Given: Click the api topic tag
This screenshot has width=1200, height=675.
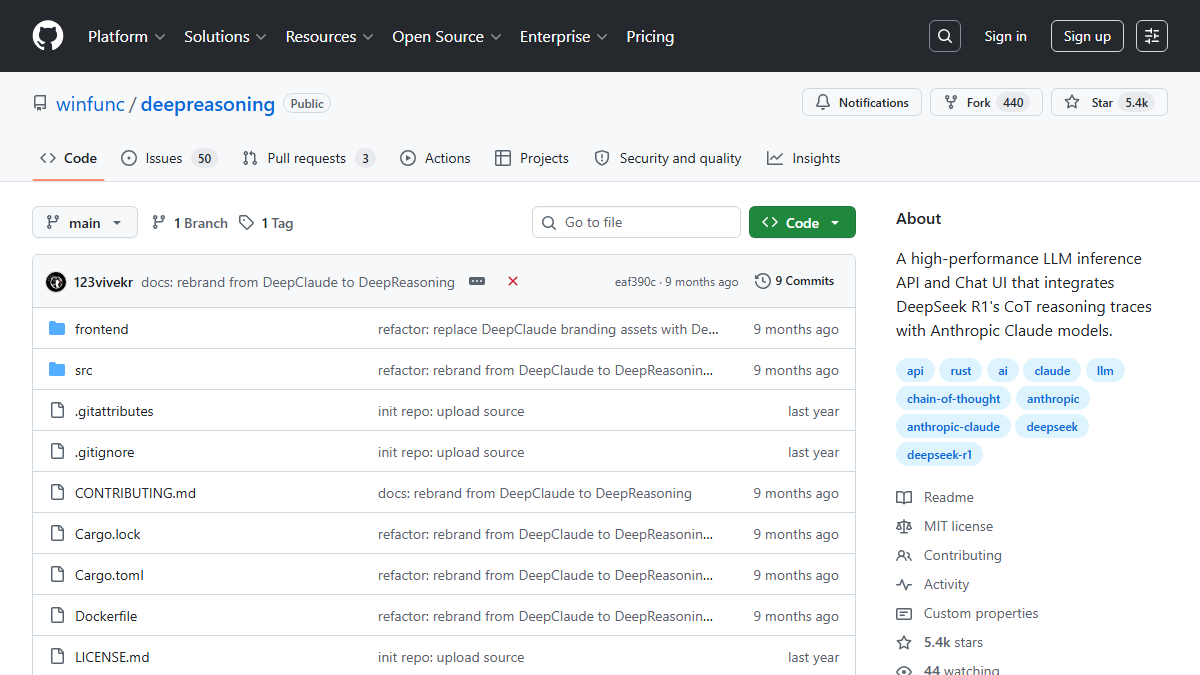Looking at the screenshot, I should pos(915,370).
